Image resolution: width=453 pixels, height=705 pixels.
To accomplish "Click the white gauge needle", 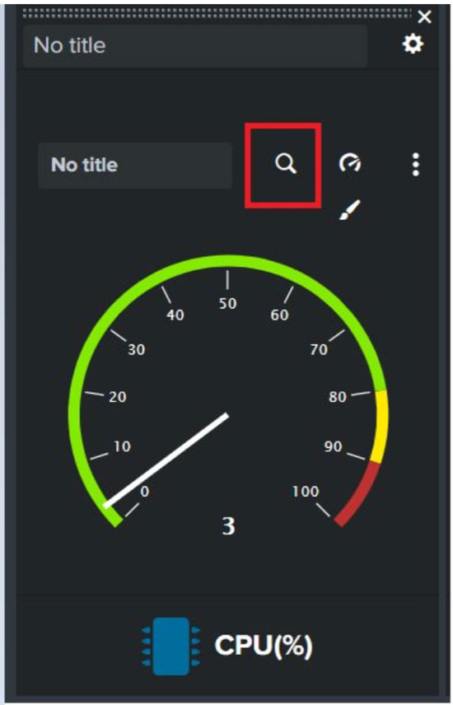I will tap(166, 460).
